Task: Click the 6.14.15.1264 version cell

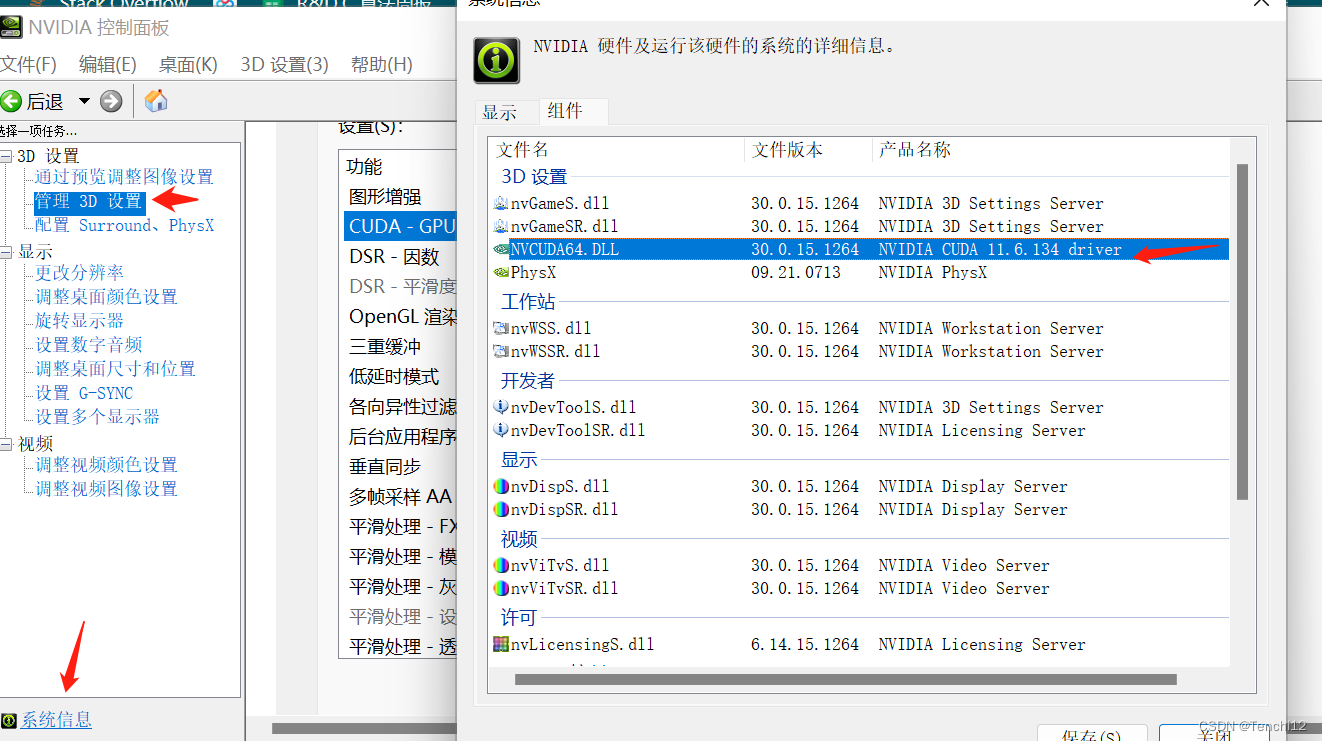Action: pos(805,645)
